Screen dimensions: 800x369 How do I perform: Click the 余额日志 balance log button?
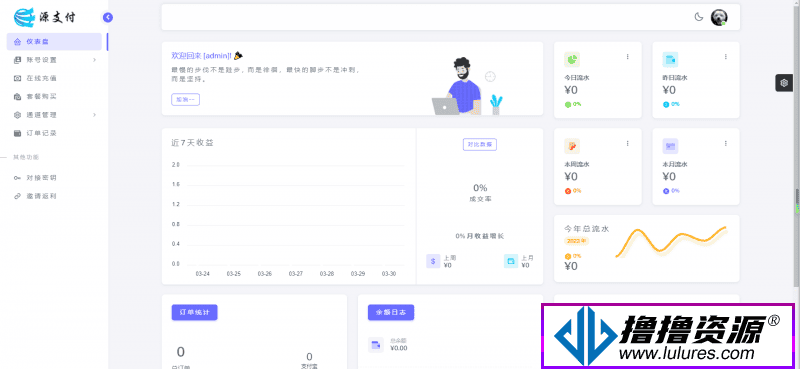point(391,312)
